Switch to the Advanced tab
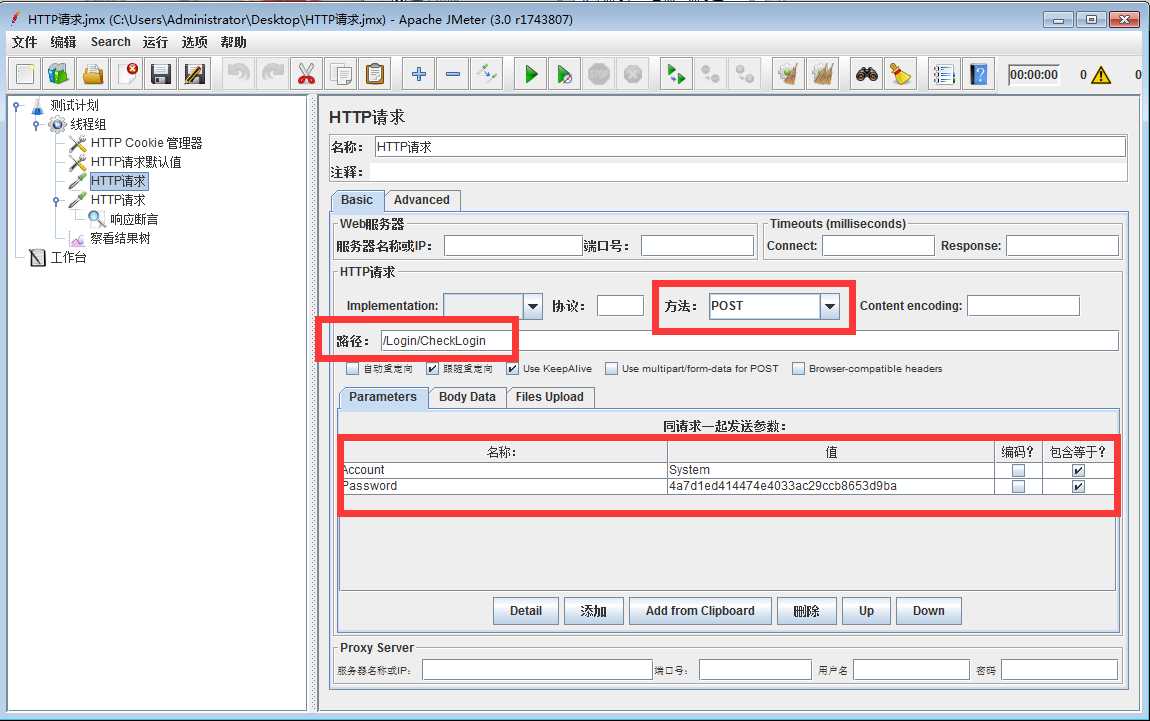 point(422,200)
